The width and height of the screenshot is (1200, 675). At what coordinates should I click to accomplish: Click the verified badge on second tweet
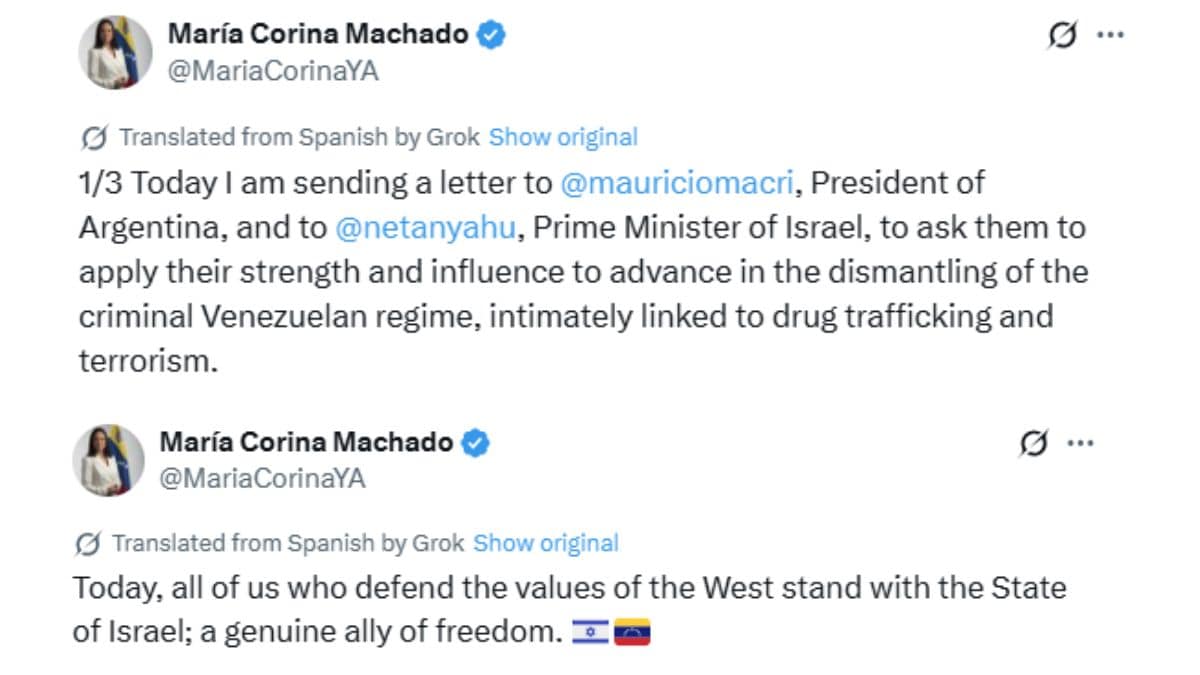pos(474,442)
